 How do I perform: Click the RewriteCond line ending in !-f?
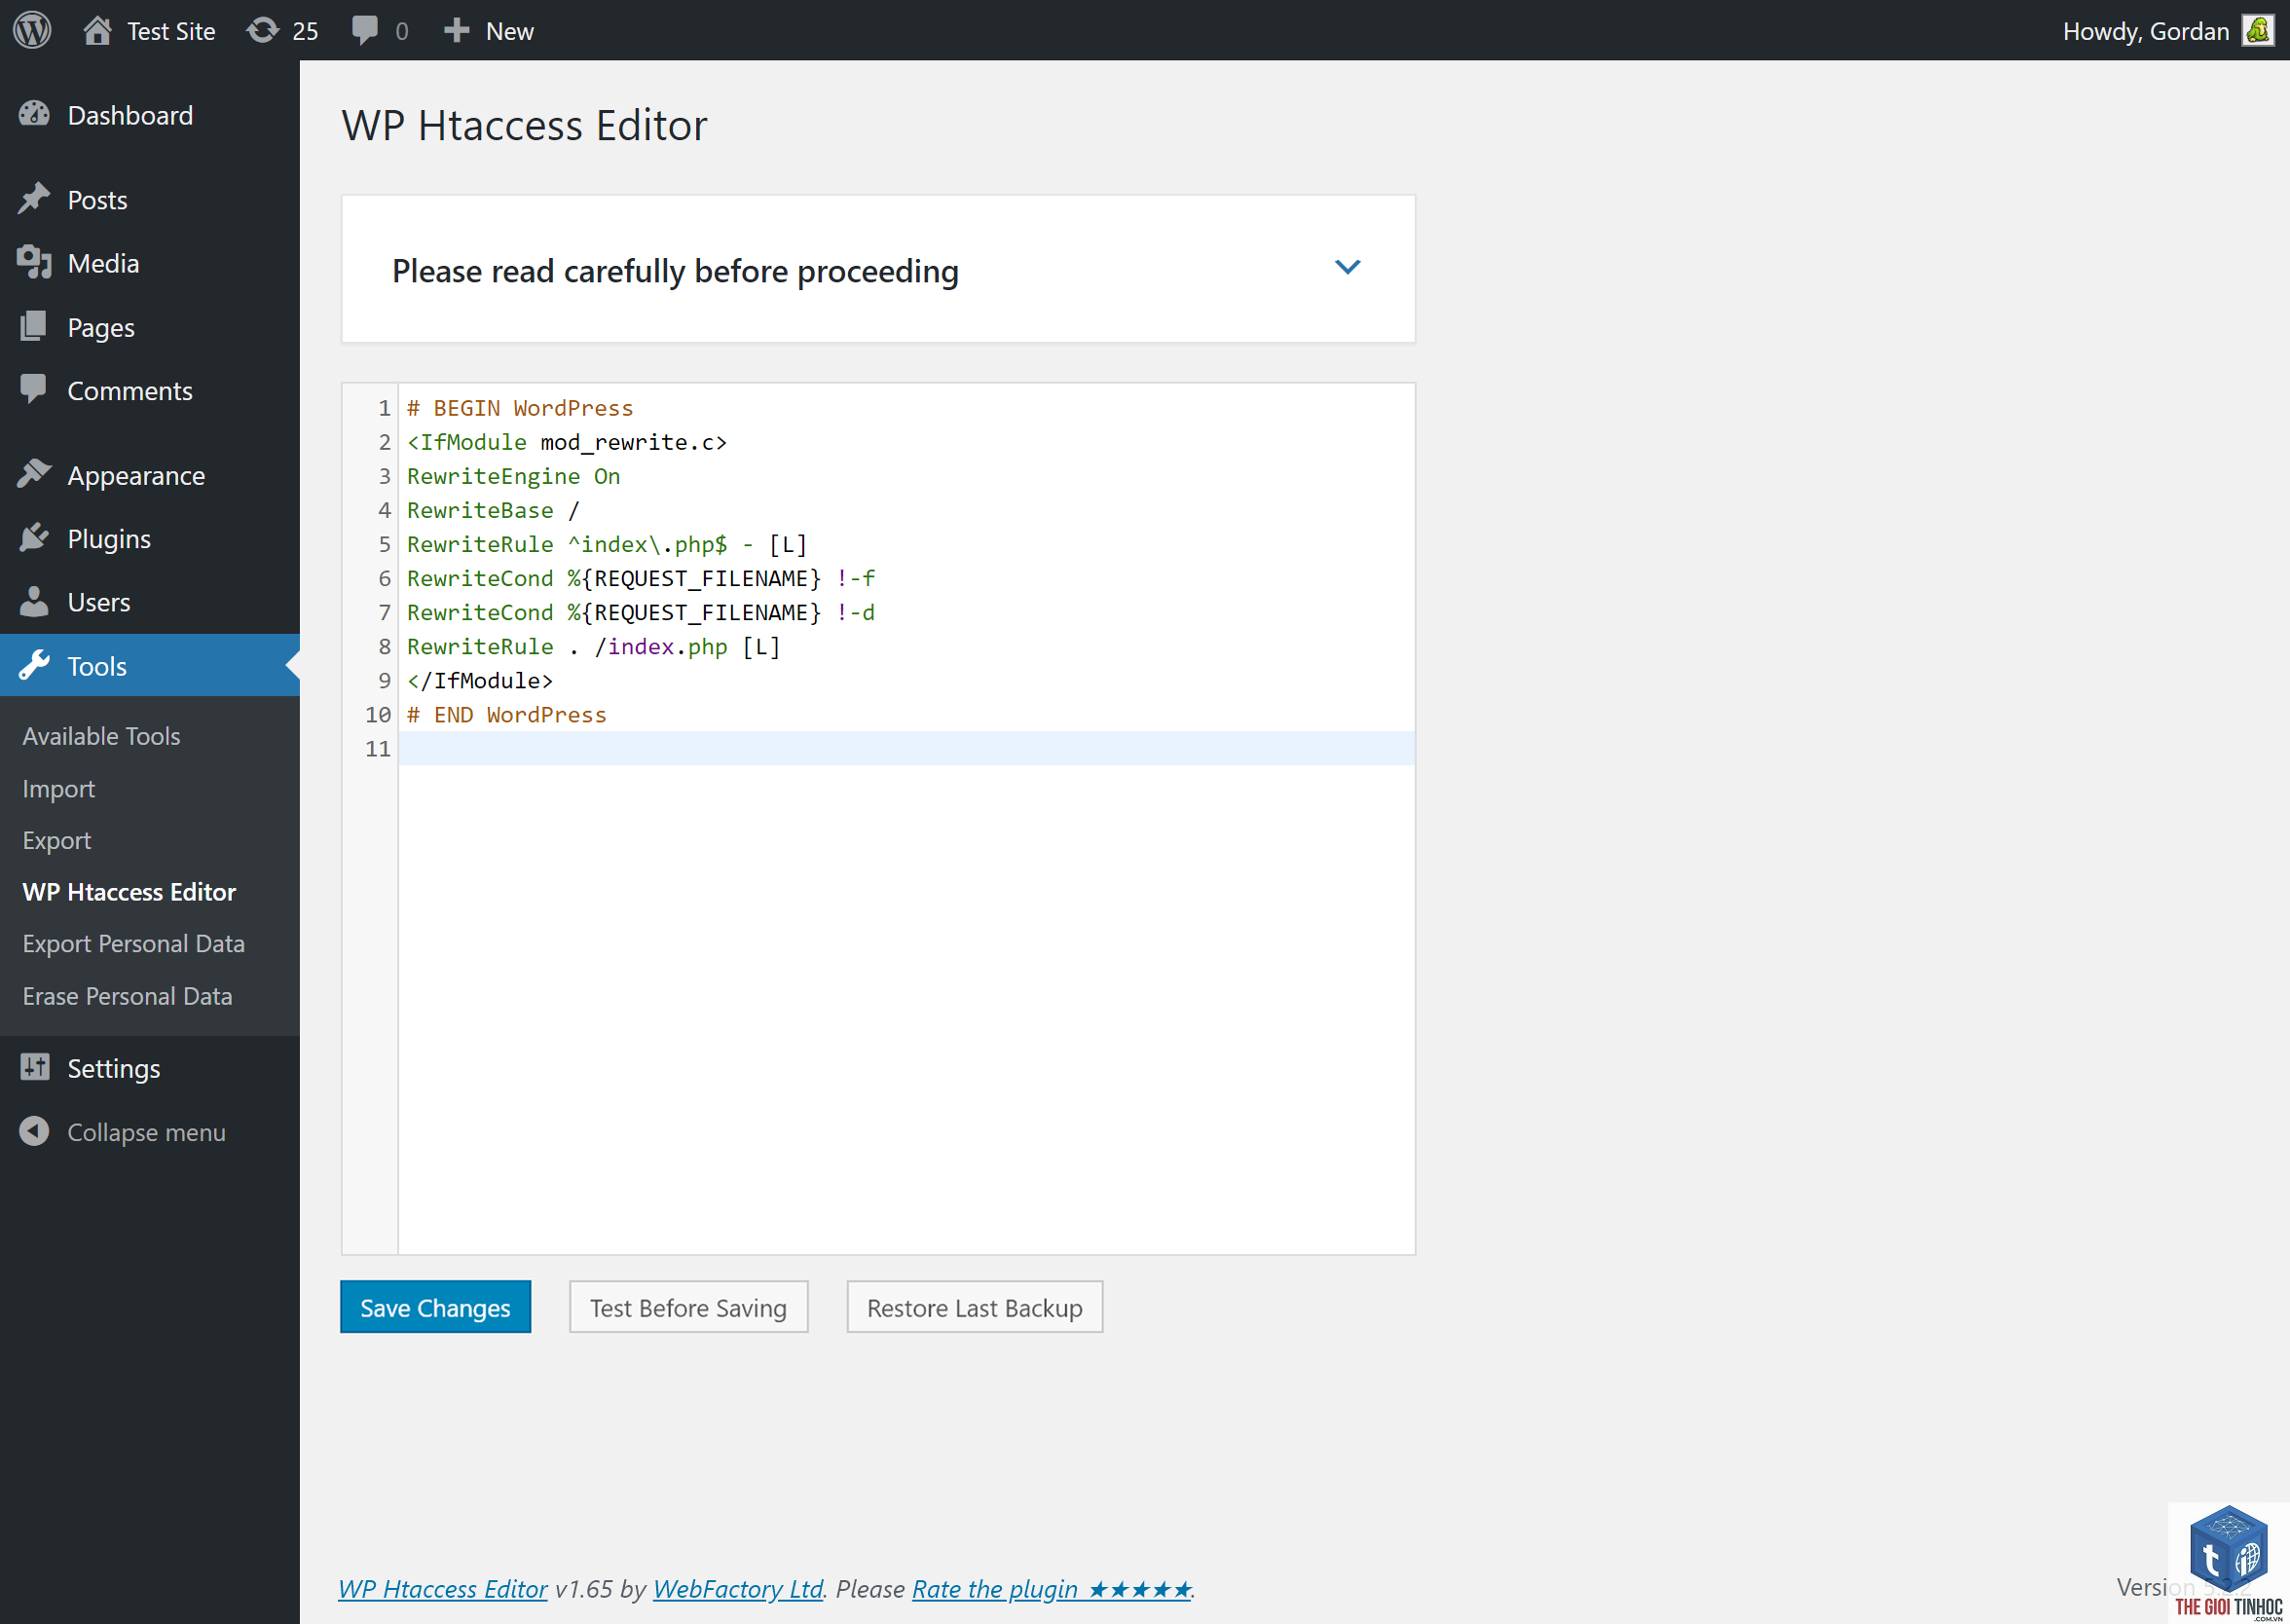641,578
